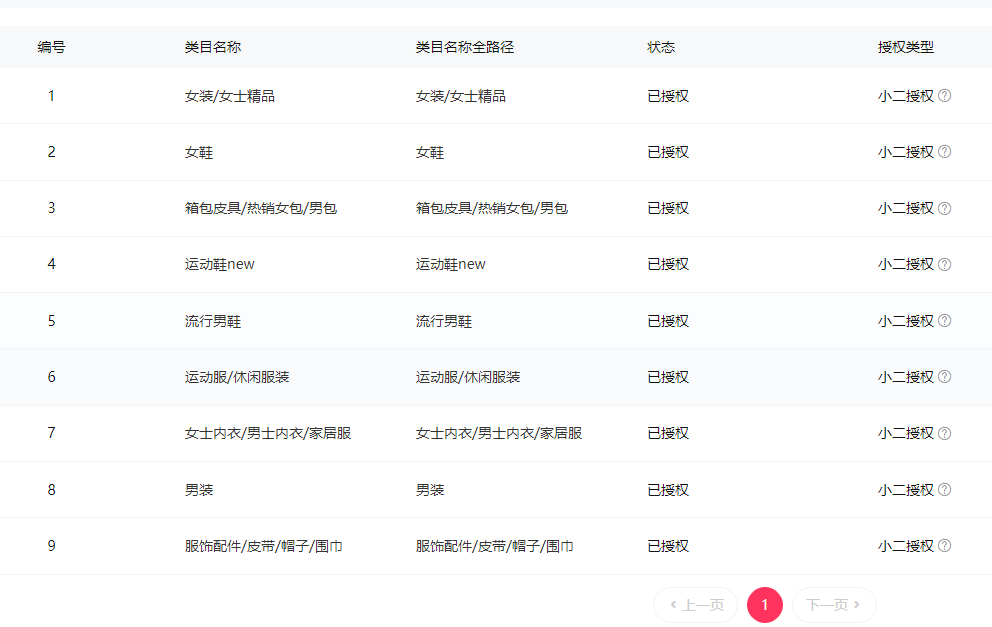Select page number 1 in pagination
The height and width of the screenshot is (627, 992).
[x=765, y=605]
